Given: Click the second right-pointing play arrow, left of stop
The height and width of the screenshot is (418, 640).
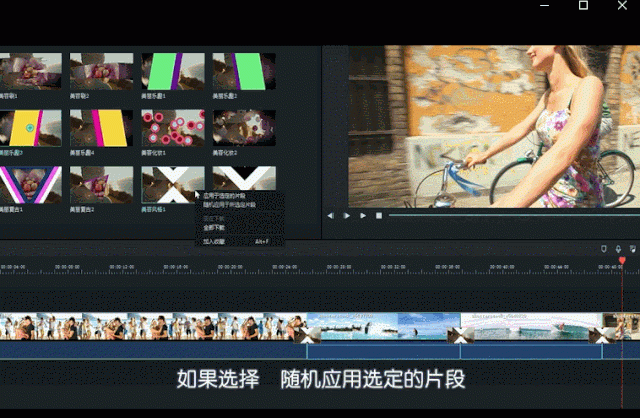Looking at the screenshot, I should (363, 216).
